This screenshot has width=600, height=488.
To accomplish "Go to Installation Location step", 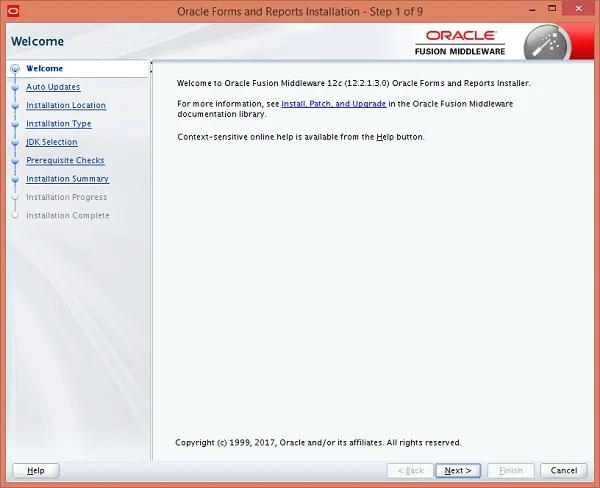I will (66, 105).
